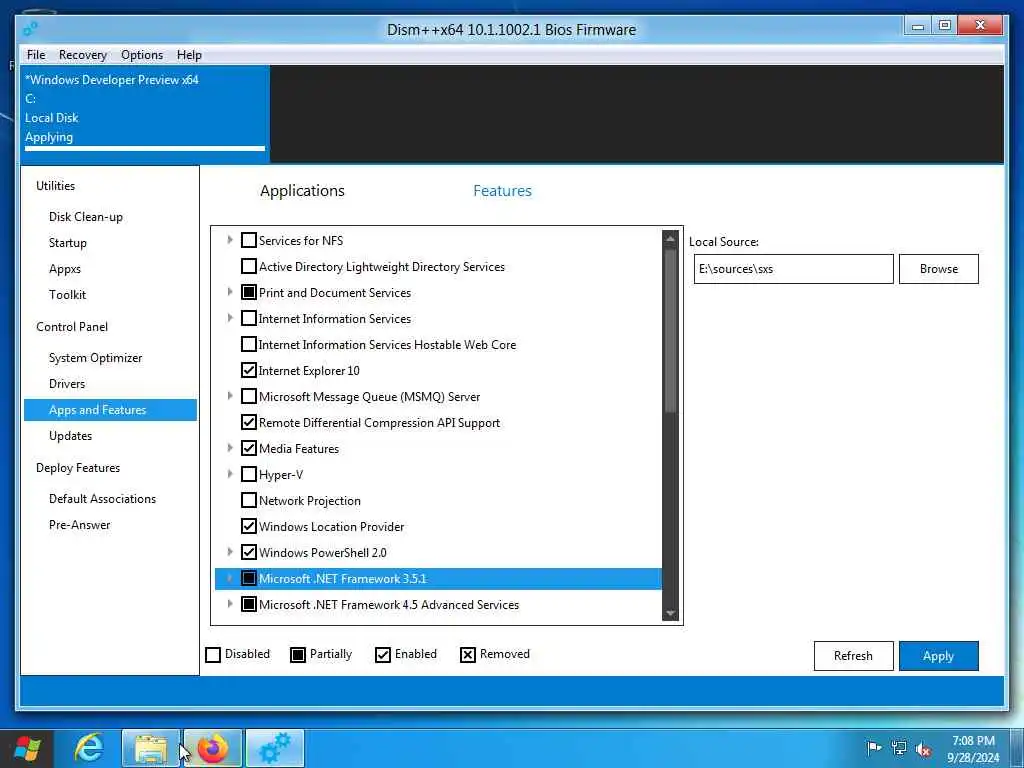The width and height of the screenshot is (1024, 768).
Task: Enable Internet Information Services Hostable Web Core
Action: 248,344
